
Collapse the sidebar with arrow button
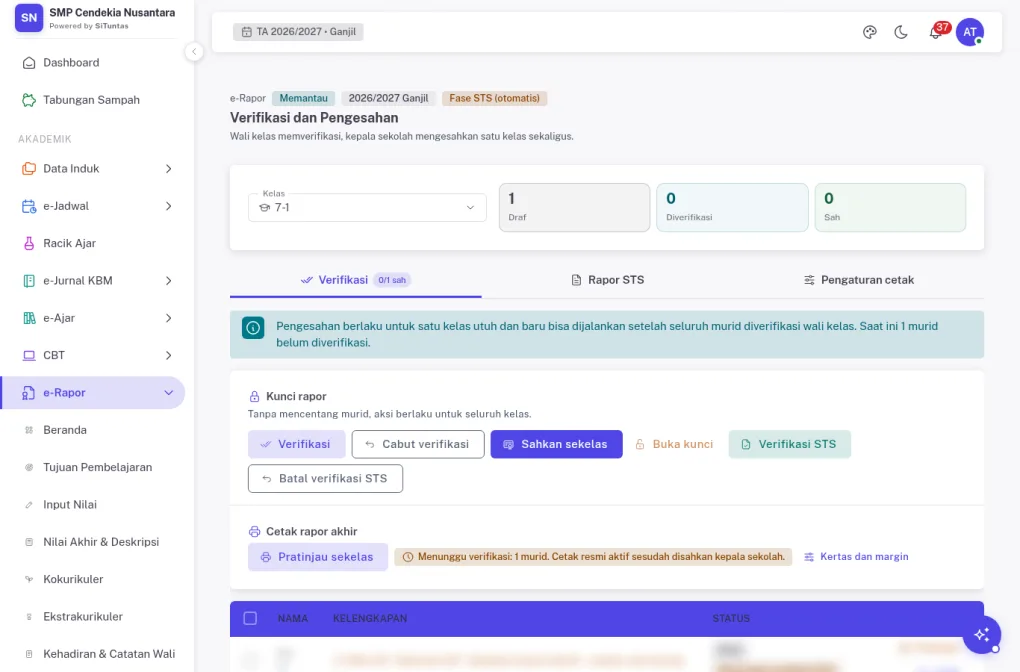click(194, 51)
